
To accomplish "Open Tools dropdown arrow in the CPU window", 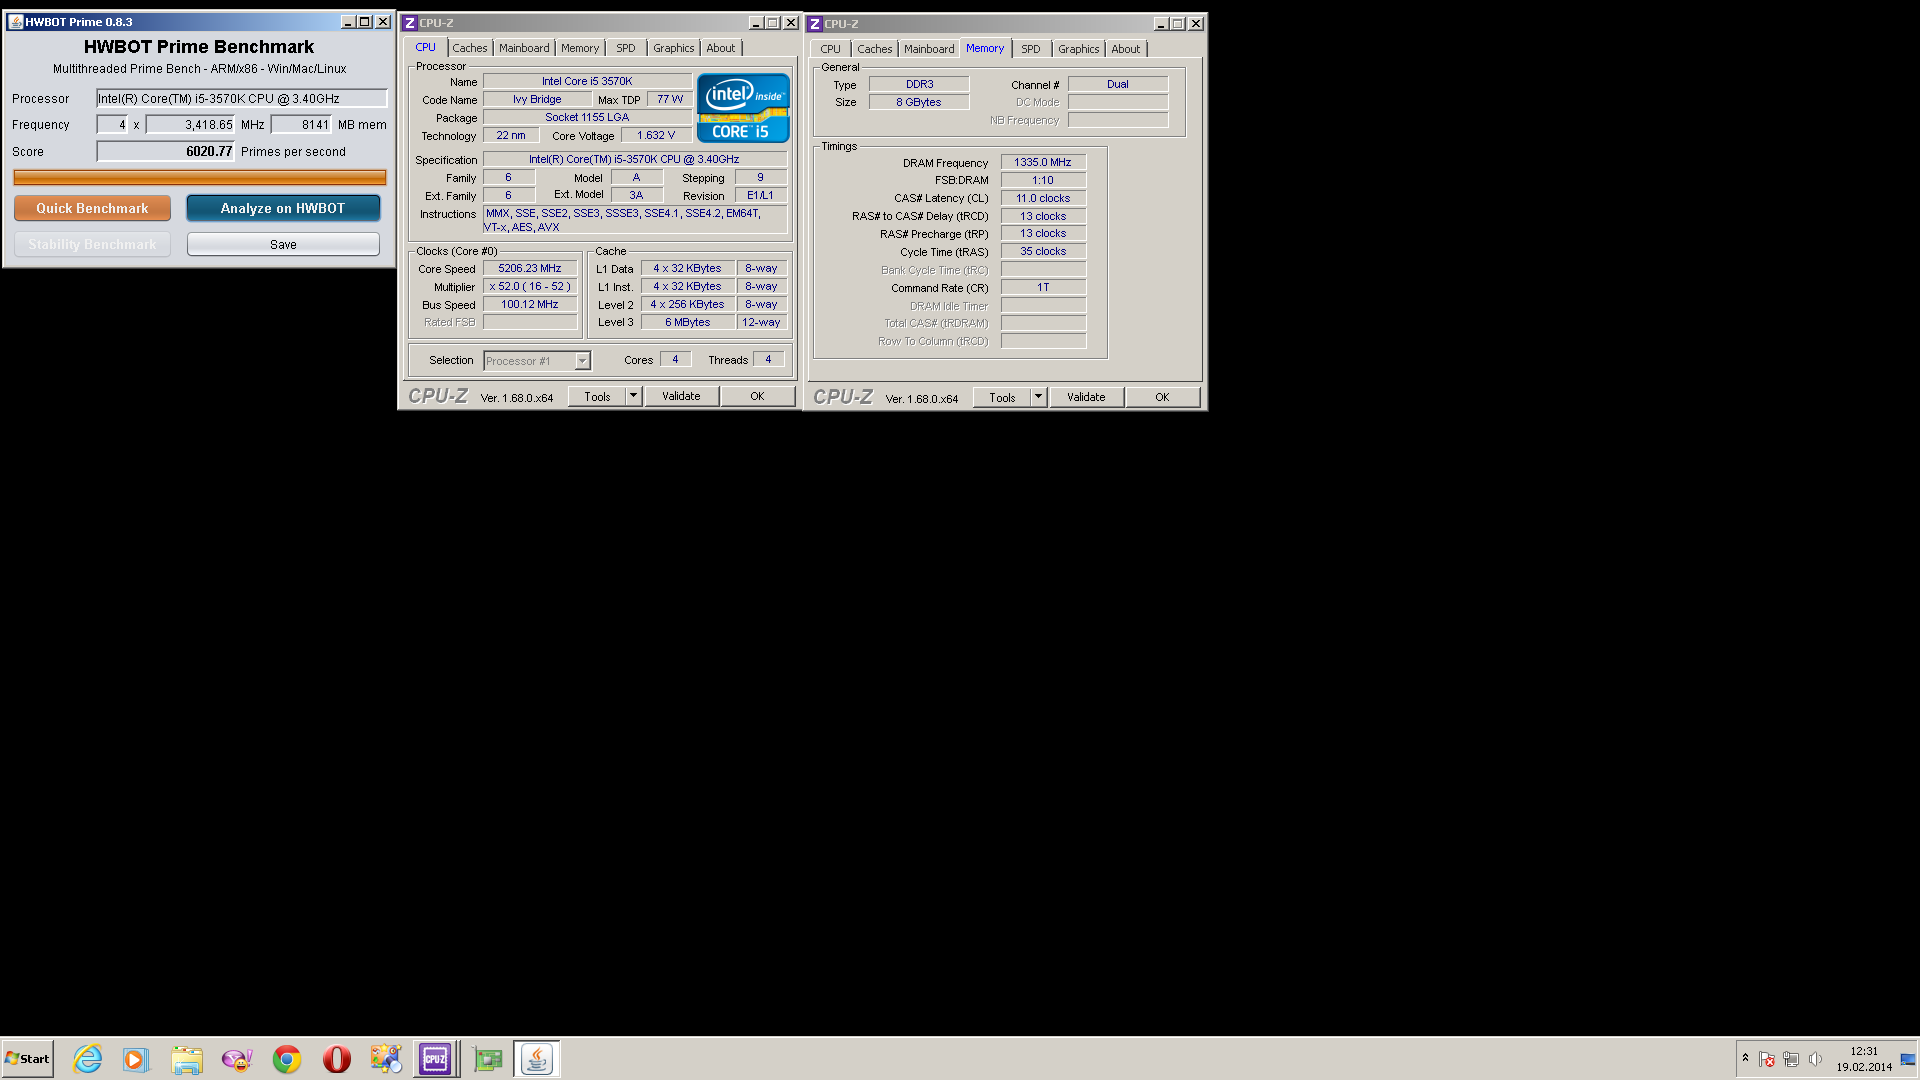I will point(633,396).
